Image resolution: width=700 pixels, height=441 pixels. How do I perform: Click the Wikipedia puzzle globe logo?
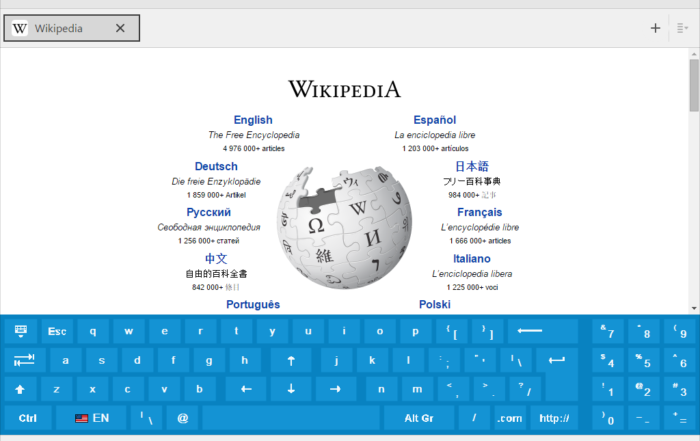point(344,228)
